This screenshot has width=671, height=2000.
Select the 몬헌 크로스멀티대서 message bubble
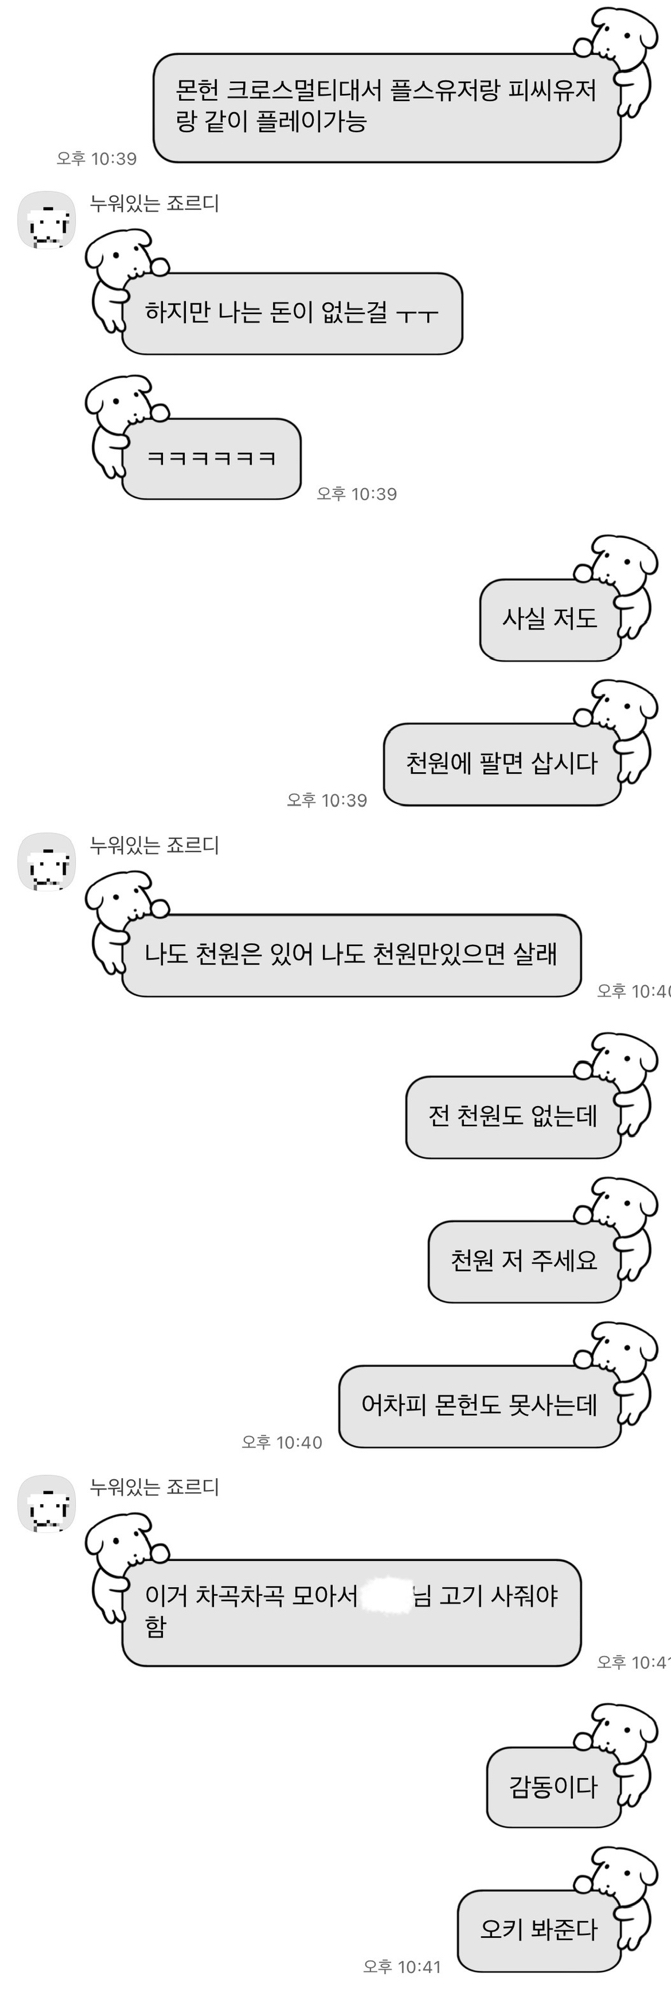pyautogui.click(x=386, y=108)
